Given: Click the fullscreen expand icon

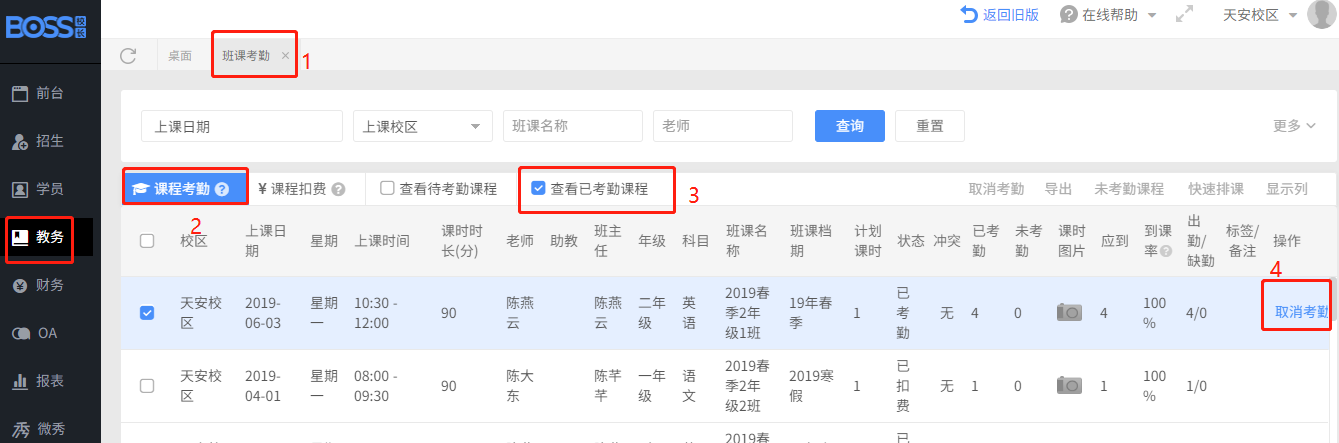Looking at the screenshot, I should 1184,15.
